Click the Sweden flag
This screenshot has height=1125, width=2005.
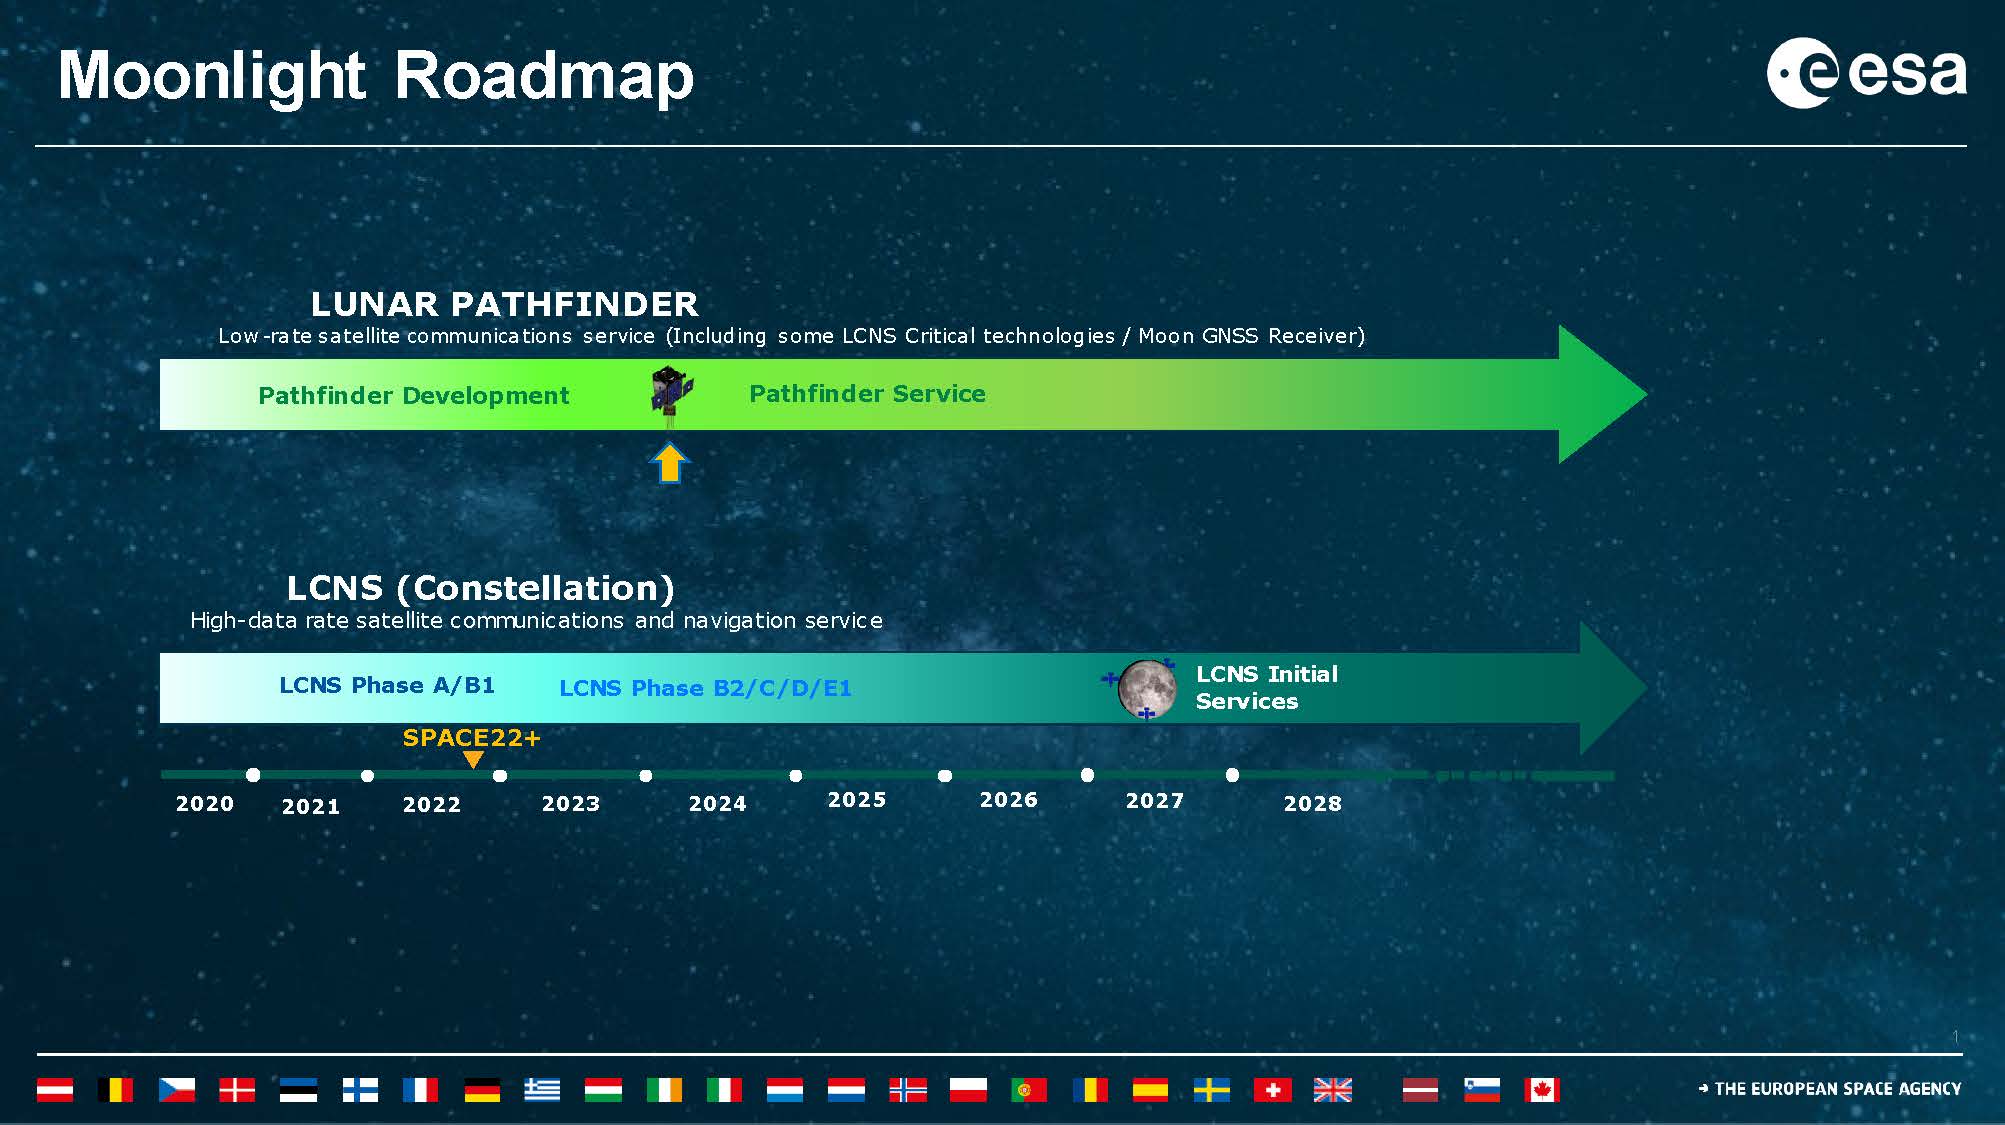1212,1090
